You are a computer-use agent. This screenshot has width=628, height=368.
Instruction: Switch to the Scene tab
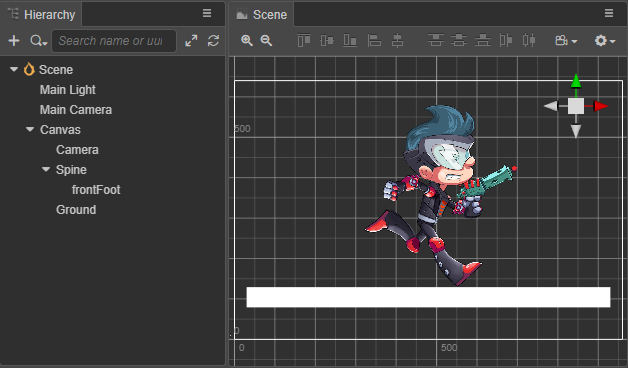point(262,14)
